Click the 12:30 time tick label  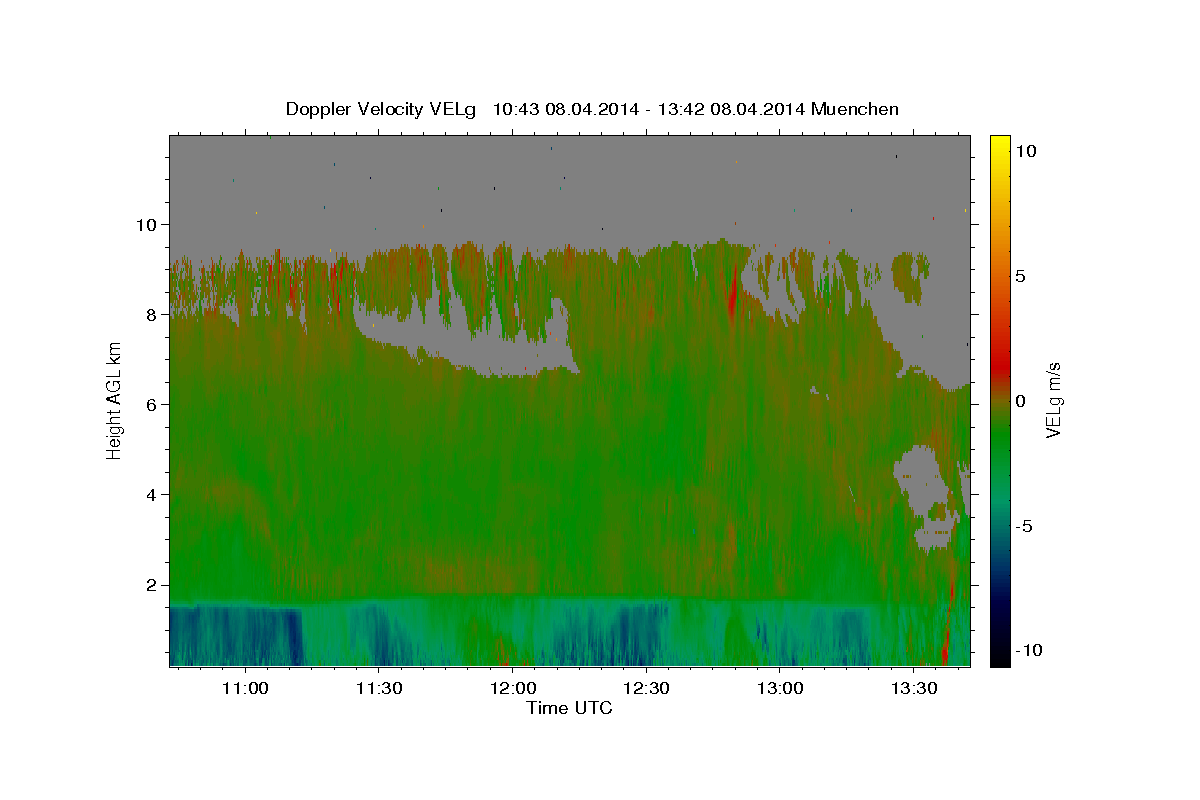(646, 689)
